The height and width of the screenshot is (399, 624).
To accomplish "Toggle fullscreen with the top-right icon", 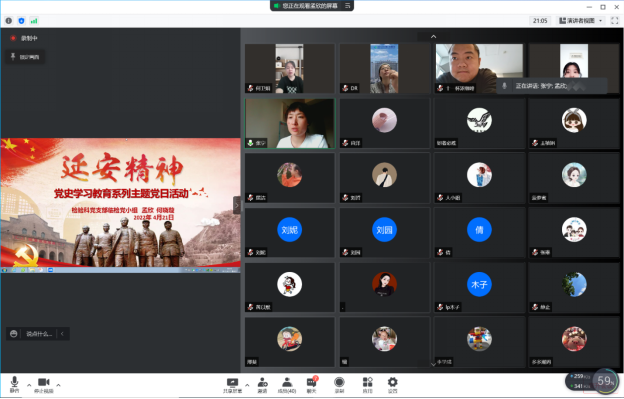I will point(614,21).
